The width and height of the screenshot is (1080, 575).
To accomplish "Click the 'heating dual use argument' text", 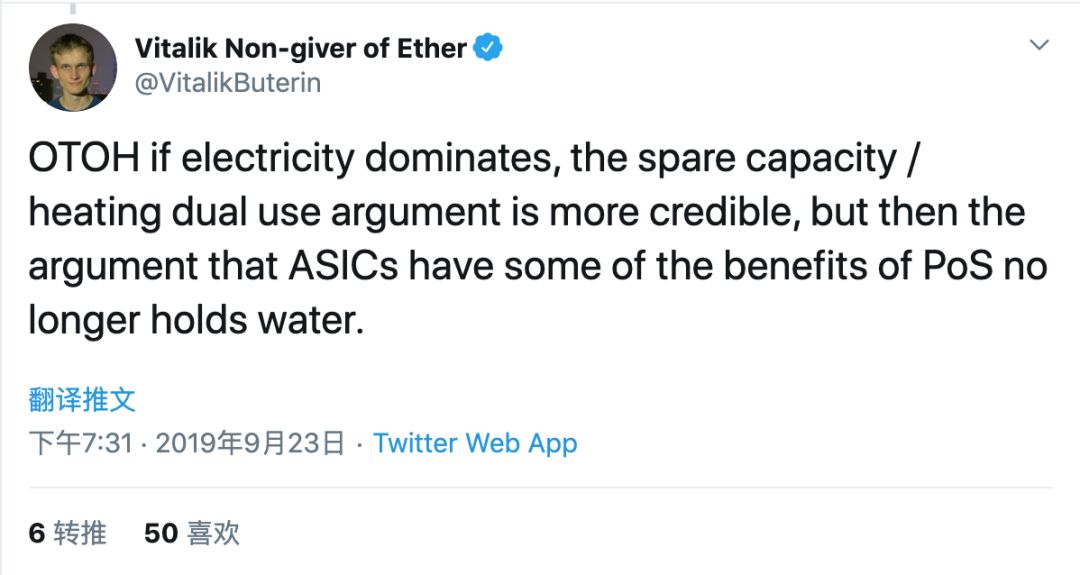I will click(x=264, y=213).
